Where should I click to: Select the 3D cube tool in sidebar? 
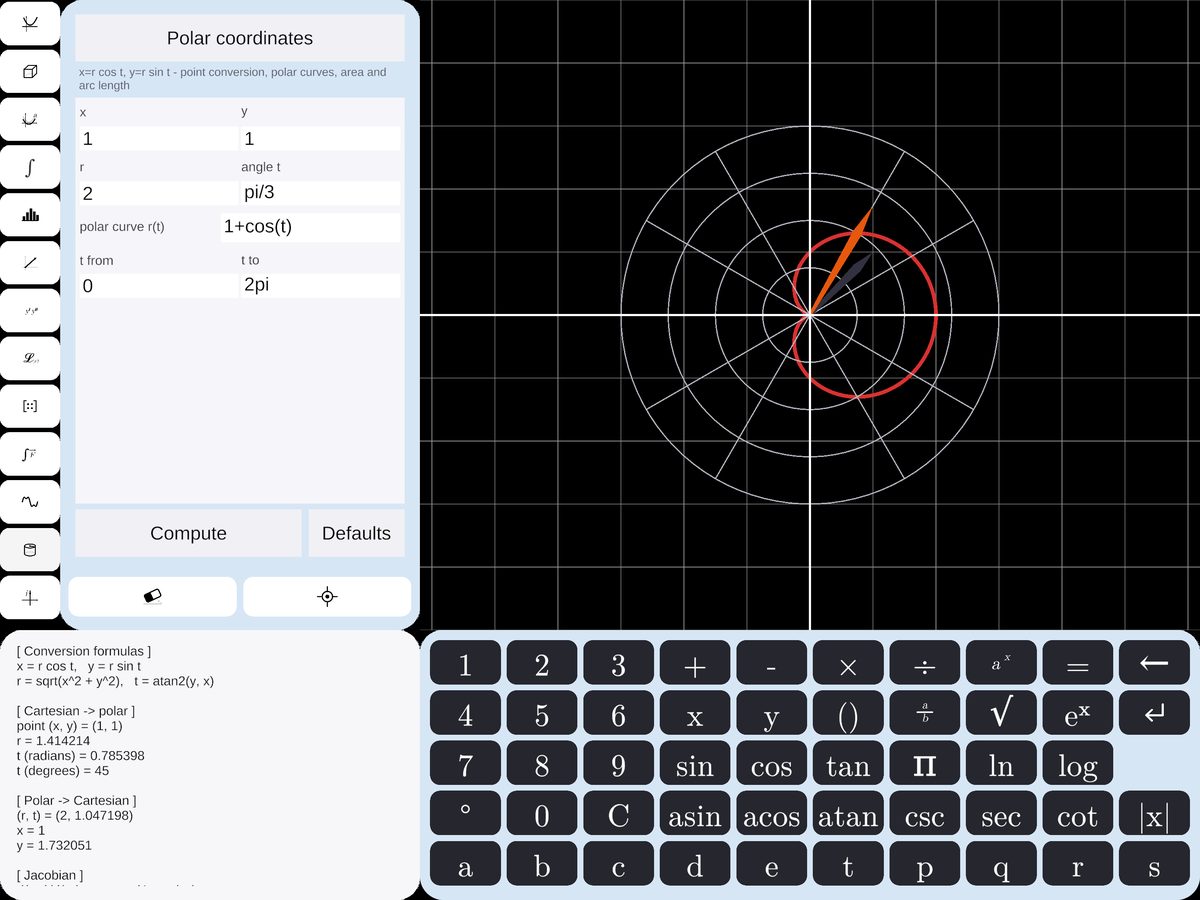(x=30, y=72)
